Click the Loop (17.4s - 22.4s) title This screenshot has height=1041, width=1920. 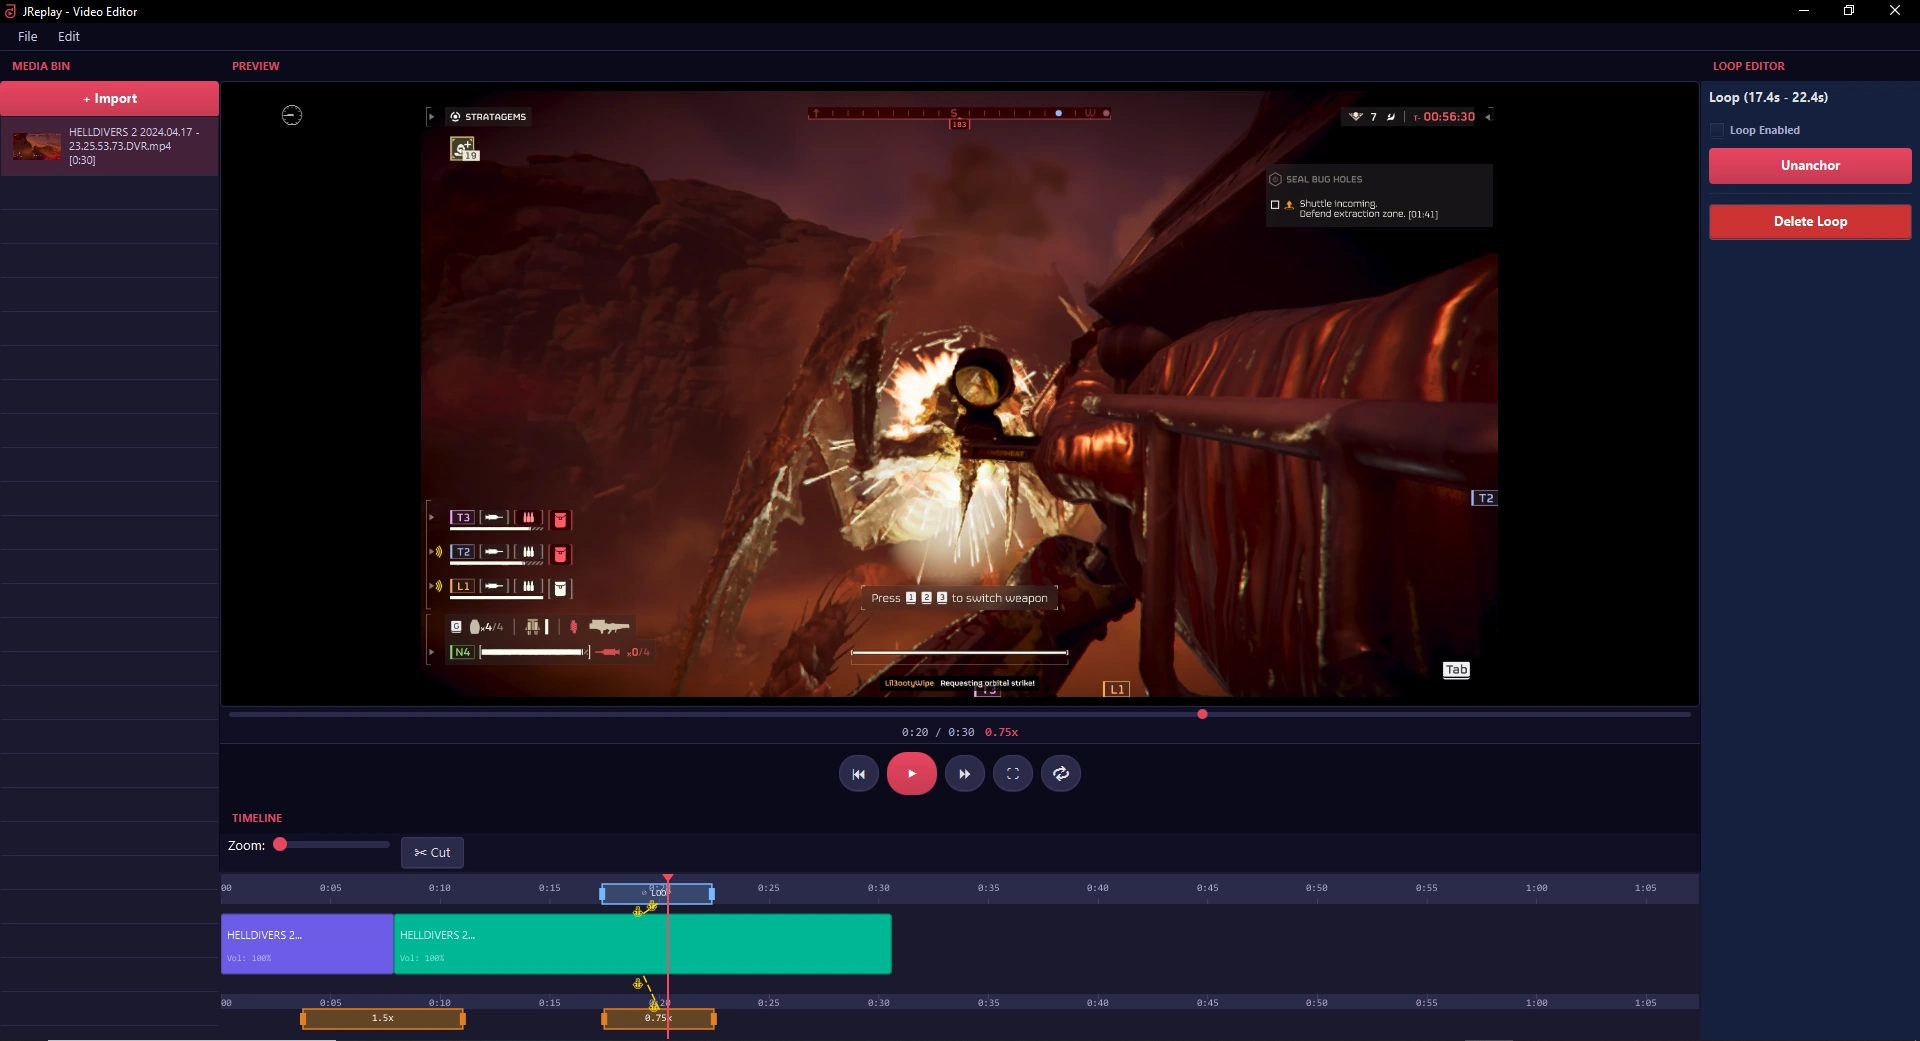tap(1768, 97)
